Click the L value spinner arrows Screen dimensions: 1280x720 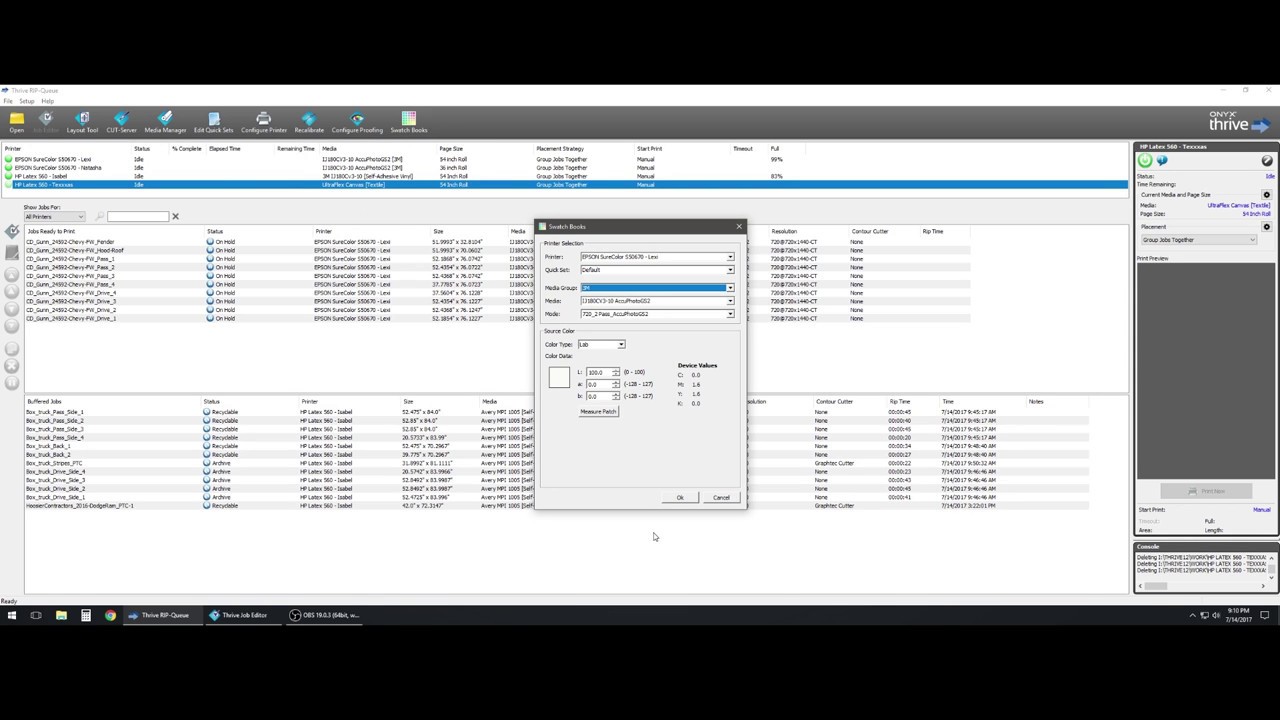click(616, 373)
